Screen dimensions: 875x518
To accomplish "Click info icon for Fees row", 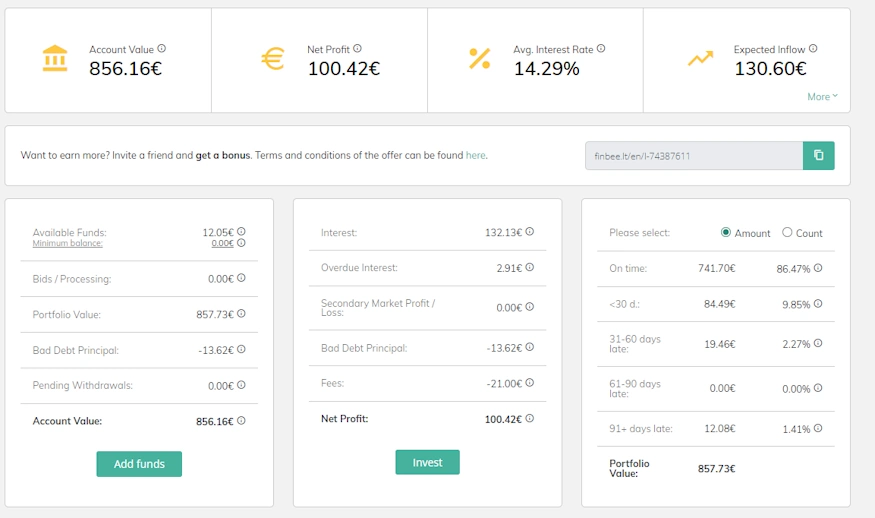I will (529, 383).
